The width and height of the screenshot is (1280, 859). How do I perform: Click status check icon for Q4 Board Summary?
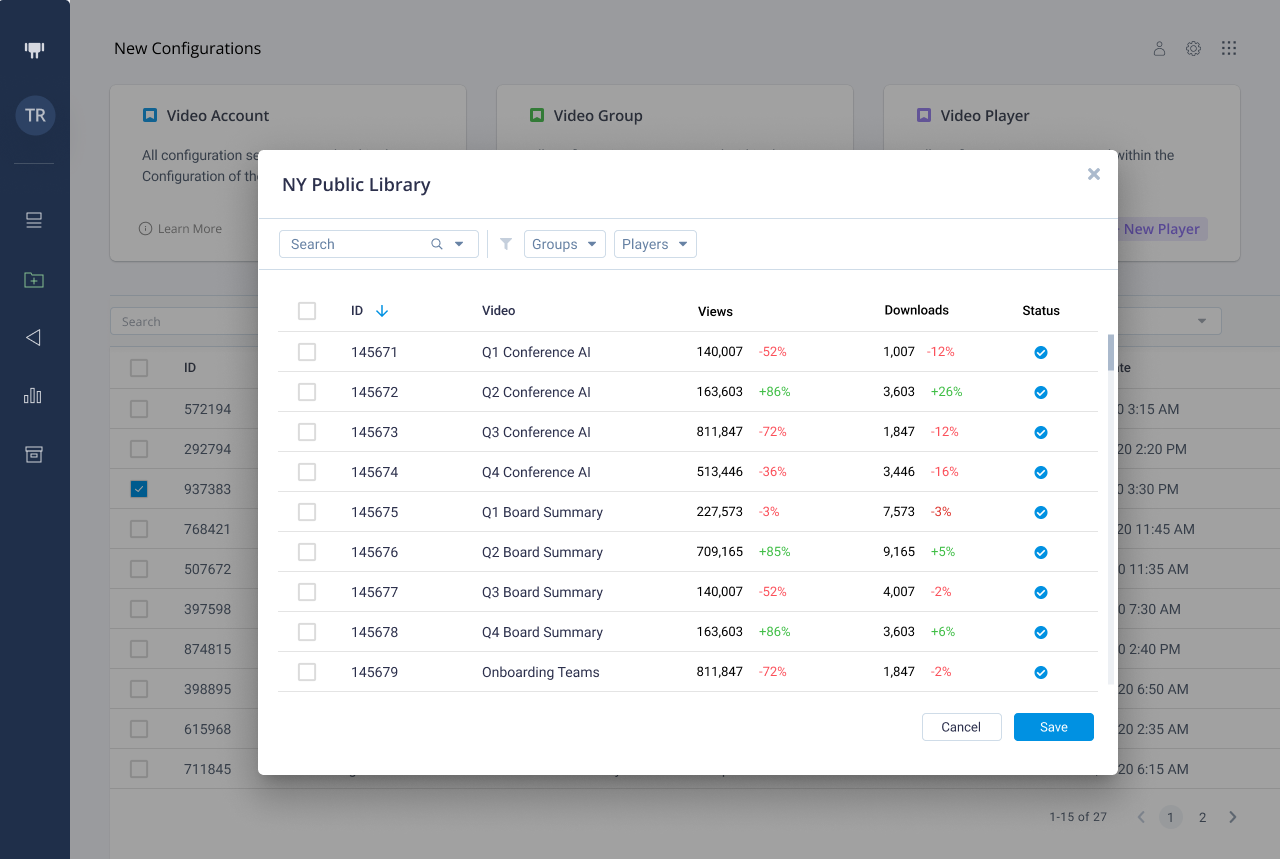(x=1041, y=632)
